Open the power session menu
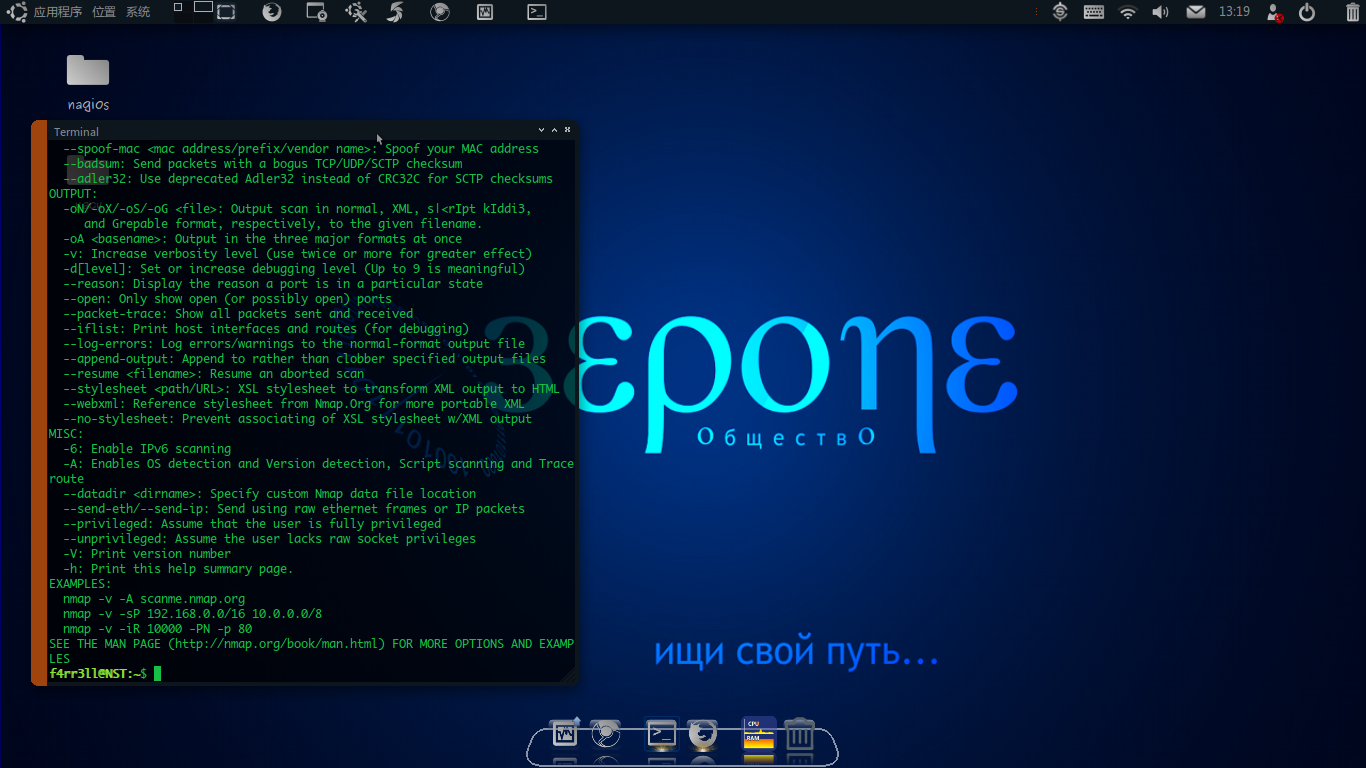 coord(1307,12)
